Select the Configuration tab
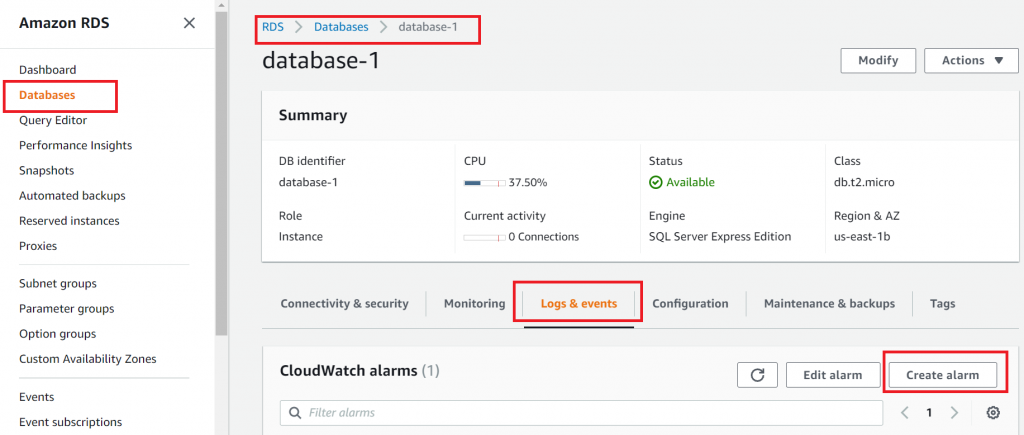1024x435 pixels. pos(690,304)
